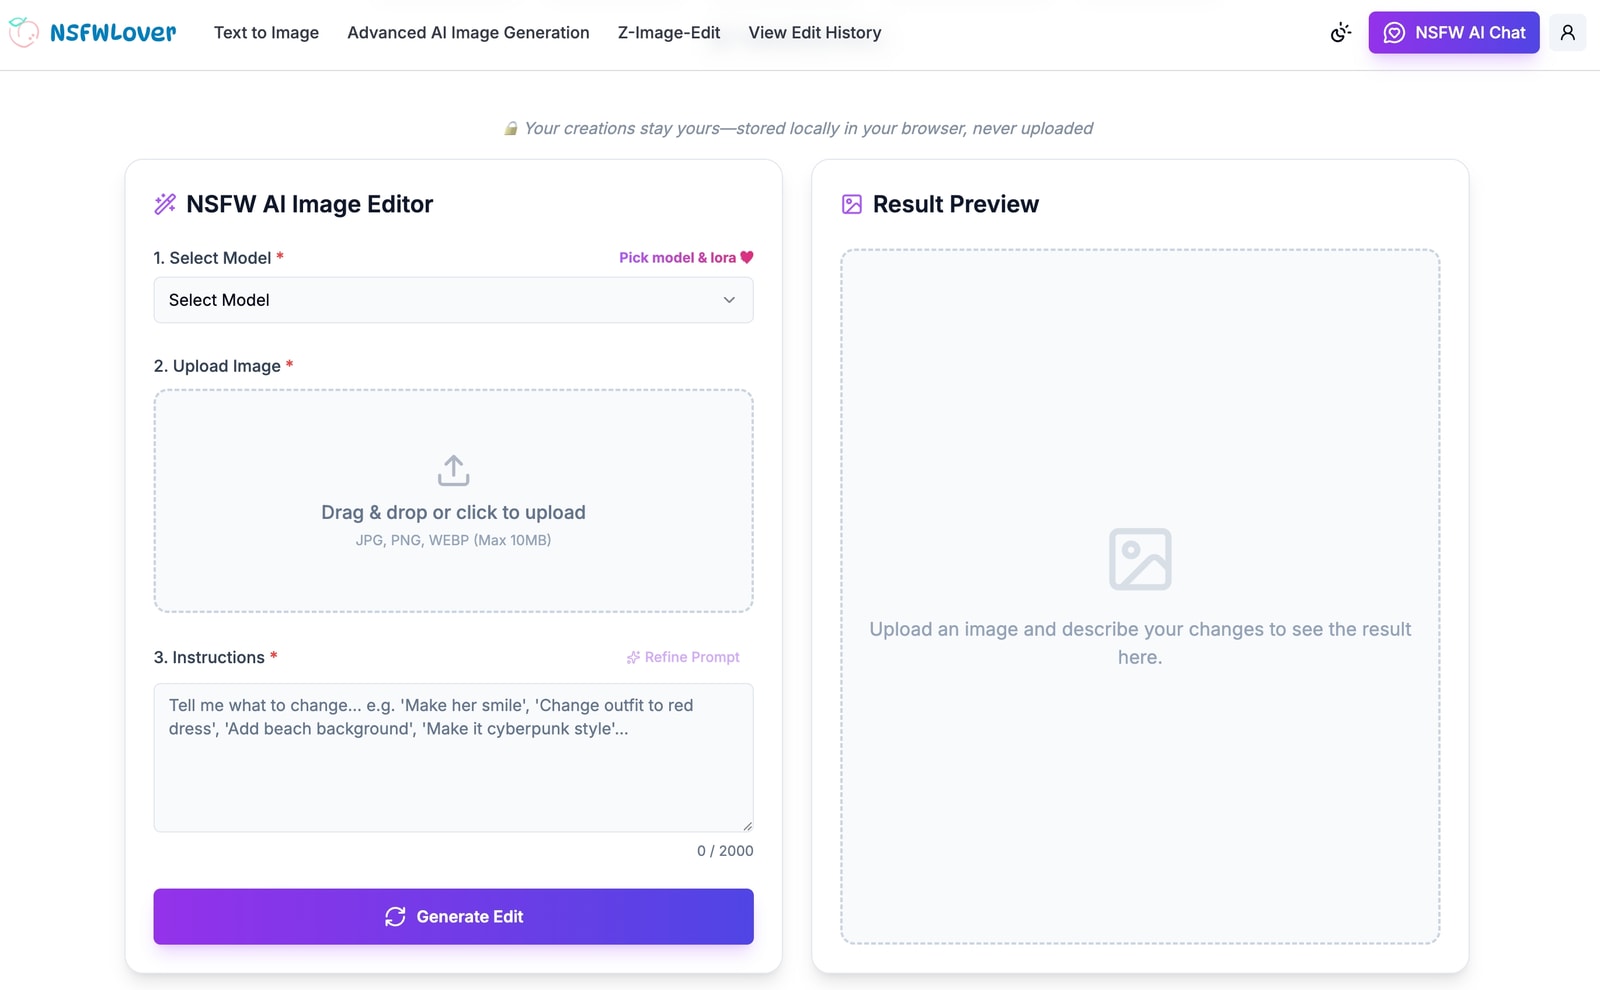This screenshot has height=990, width=1600.
Task: Expand the model list via chevron arrow
Action: pyautogui.click(x=729, y=300)
